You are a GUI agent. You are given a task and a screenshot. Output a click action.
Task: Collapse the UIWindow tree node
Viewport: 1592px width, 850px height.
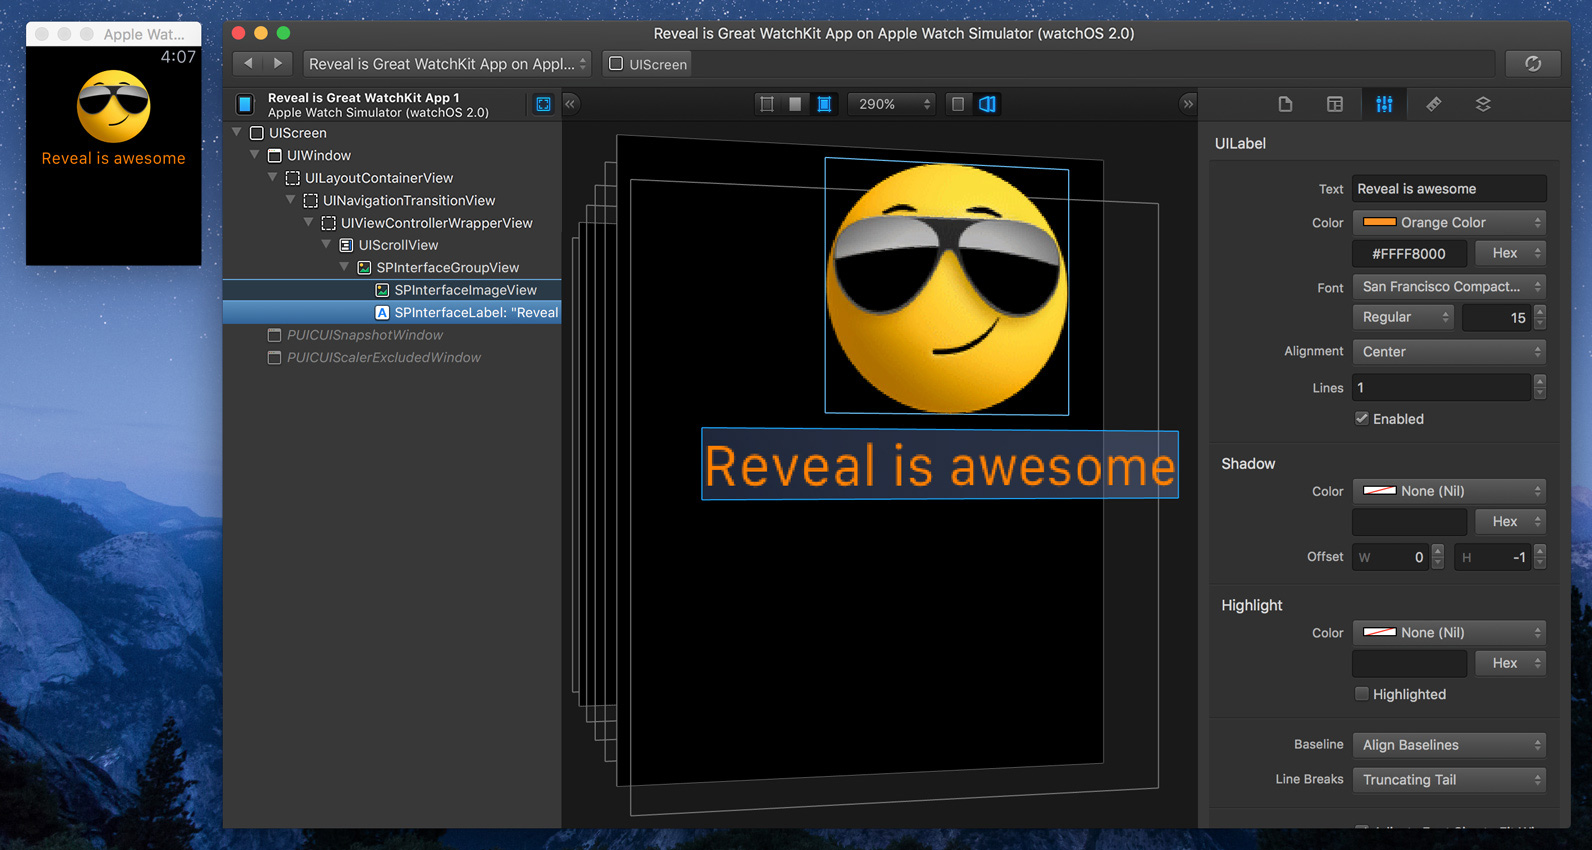(255, 155)
